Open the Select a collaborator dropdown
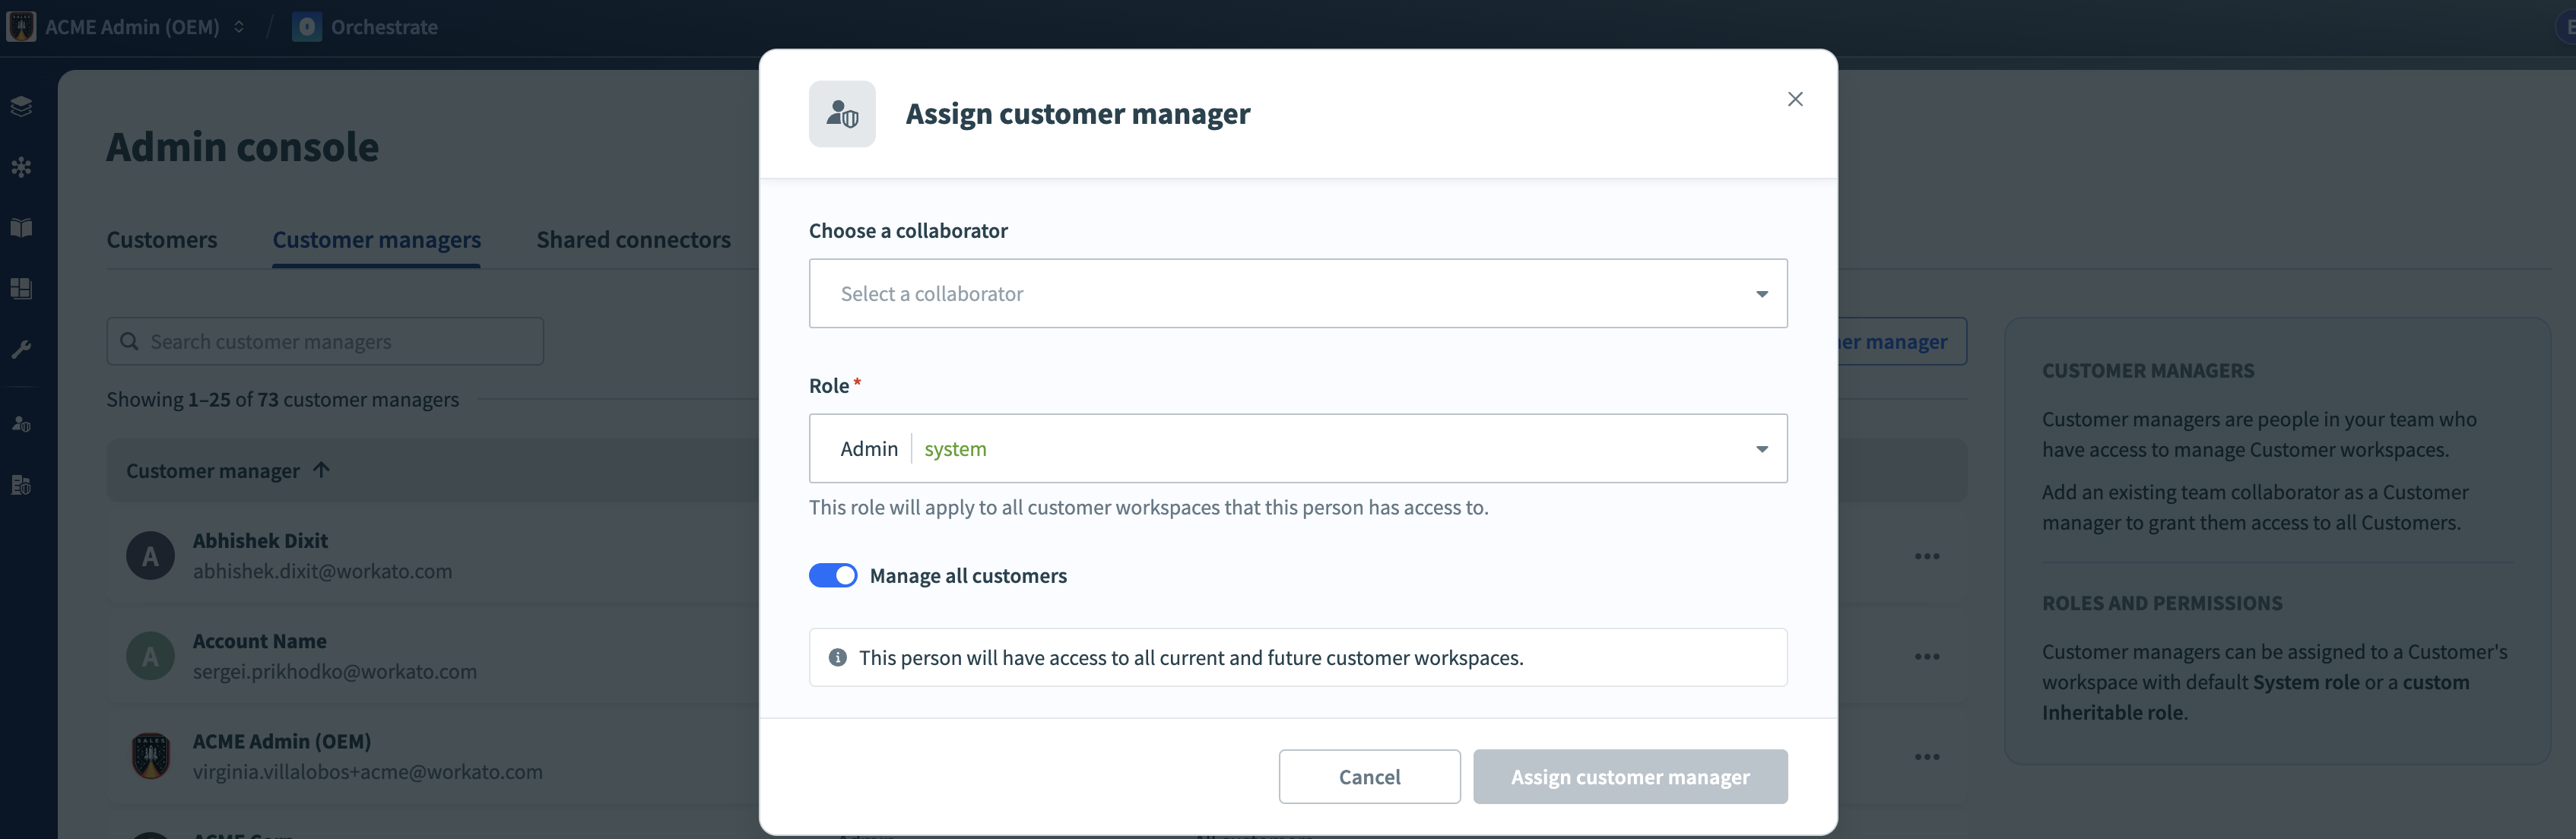This screenshot has width=2576, height=839. click(x=1297, y=293)
